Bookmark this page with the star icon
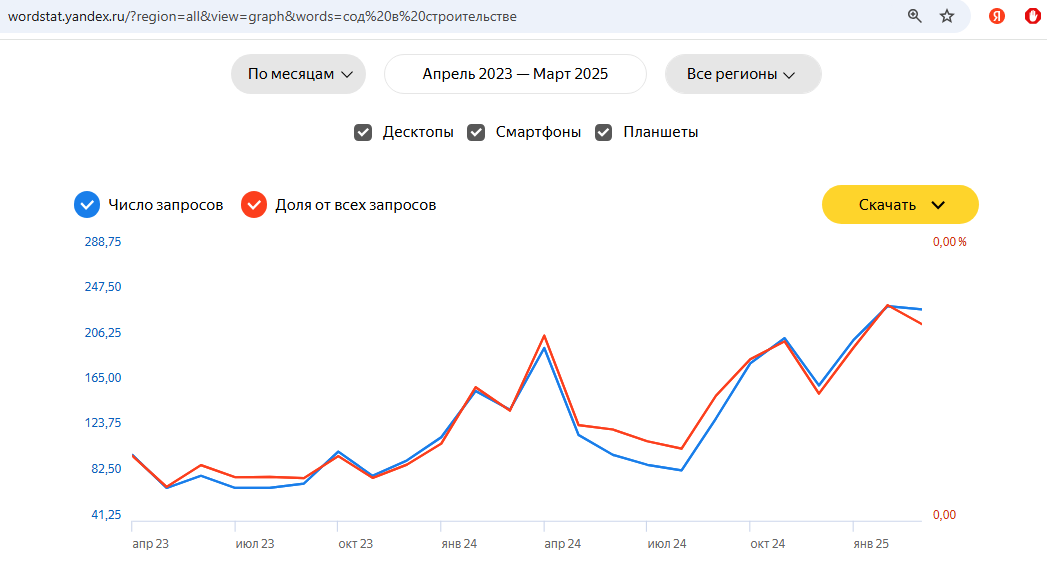This screenshot has height=579, width=1047. pos(947,16)
